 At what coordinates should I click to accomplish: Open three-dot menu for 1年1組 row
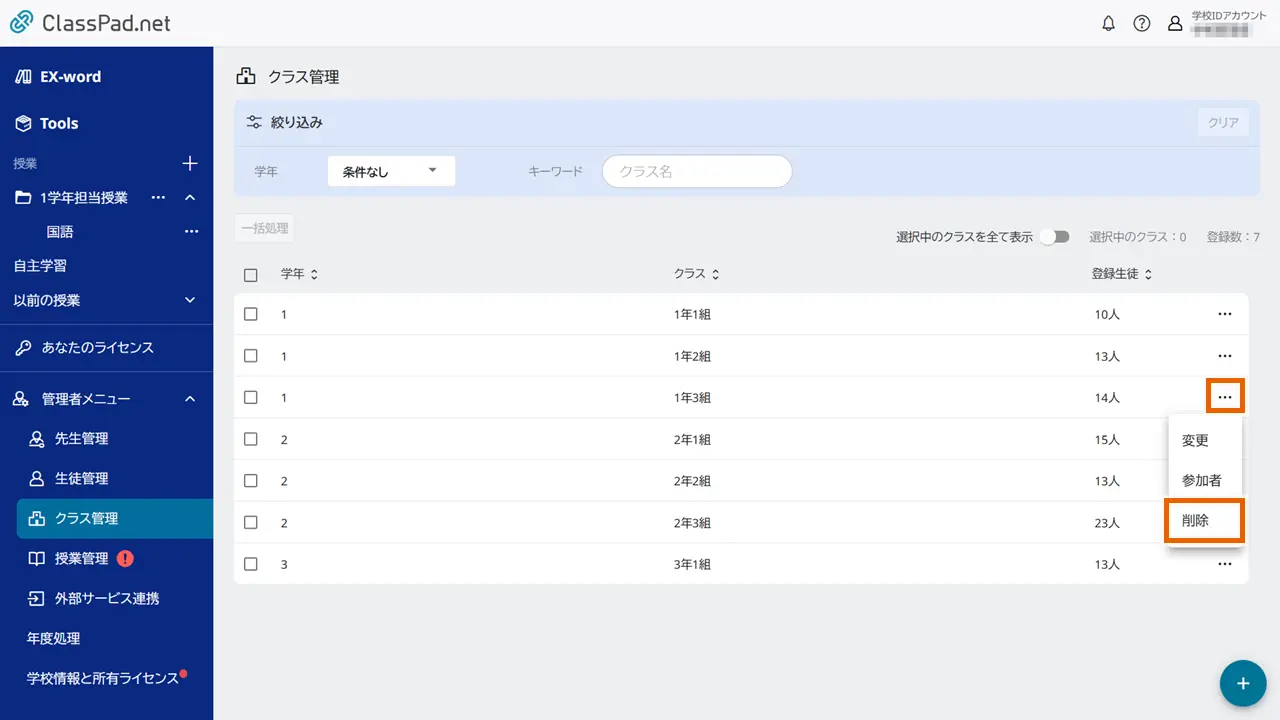click(1224, 314)
